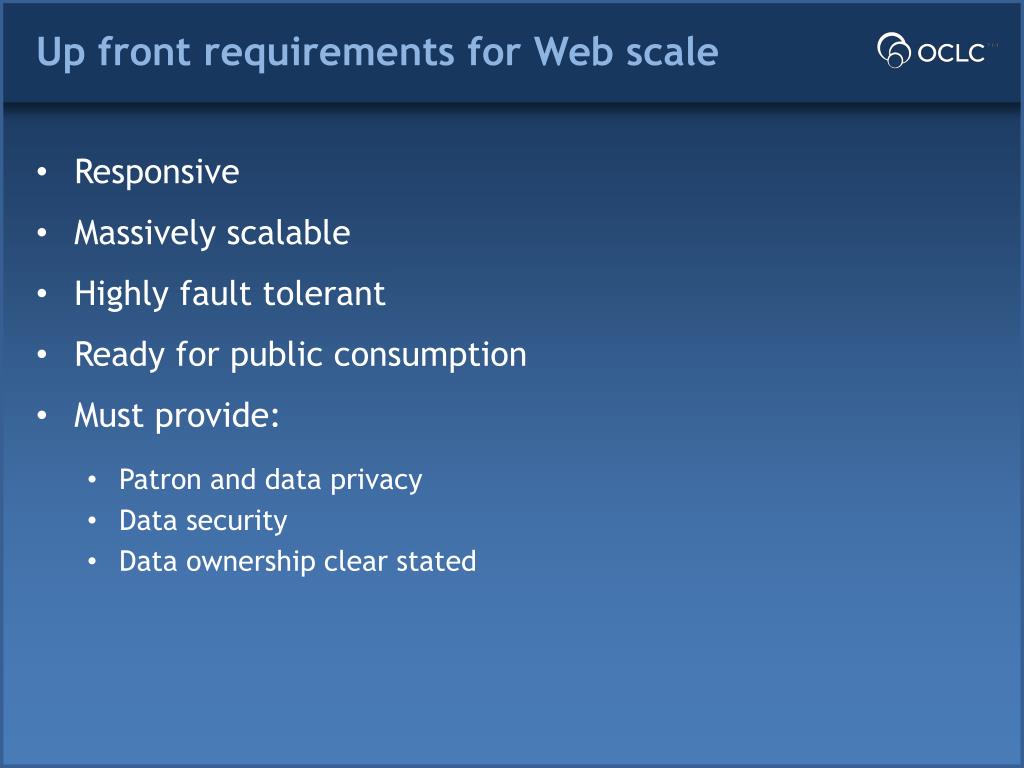Select 'Data ownership clear stated' line
This screenshot has width=1024, height=768.
[298, 562]
